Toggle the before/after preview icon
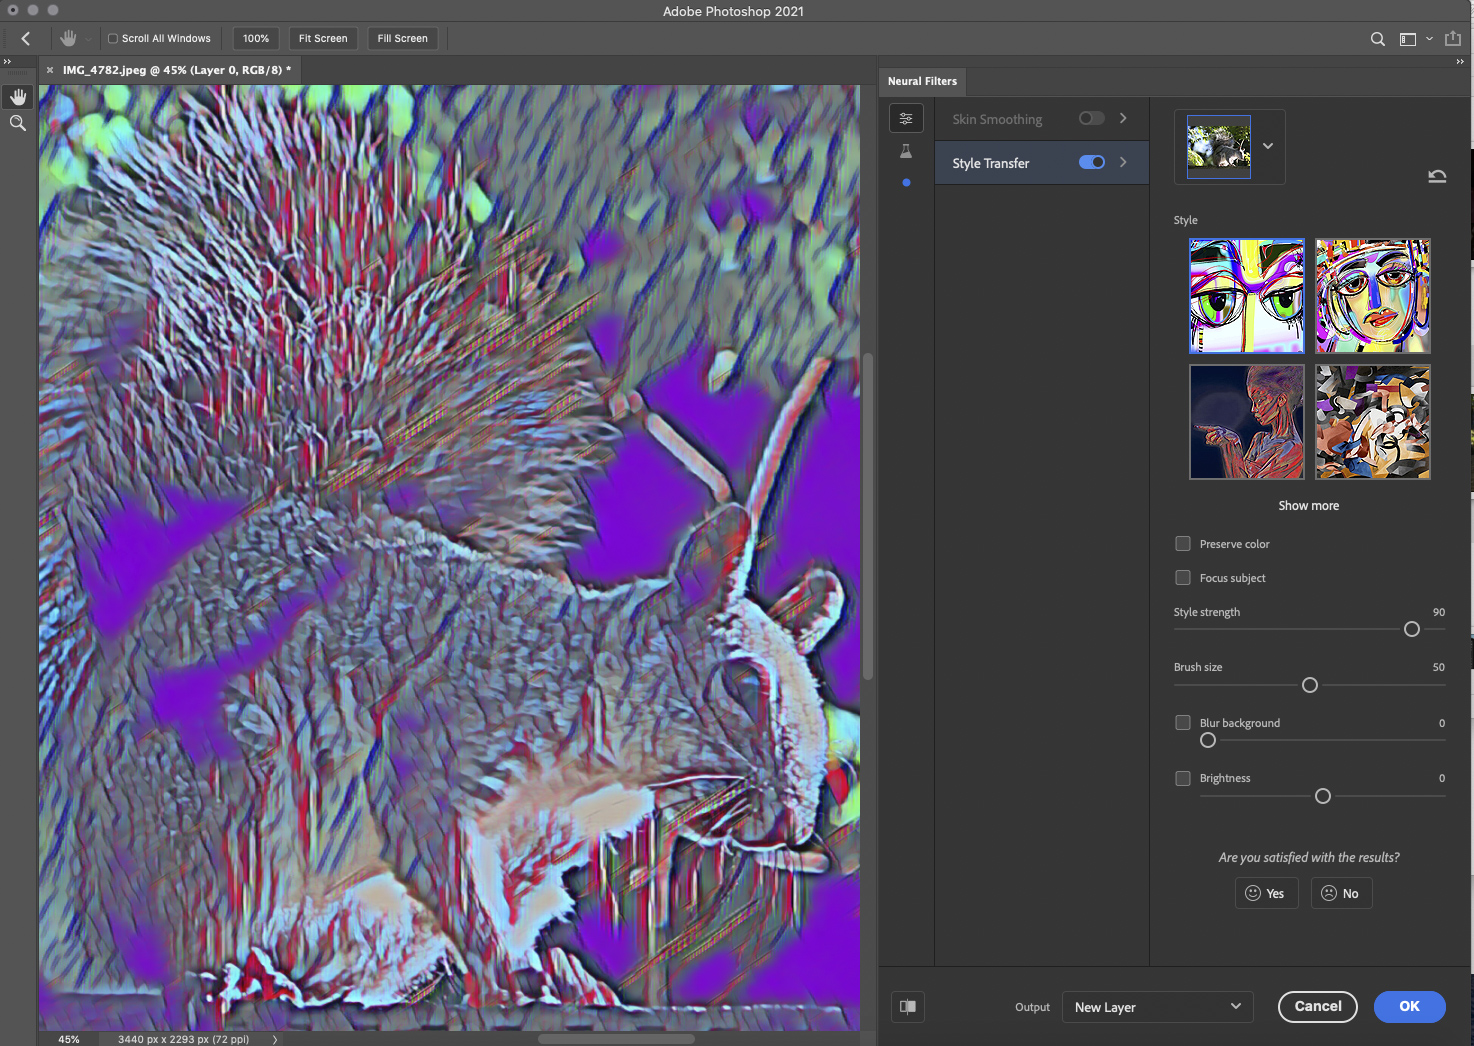 [x=908, y=1006]
